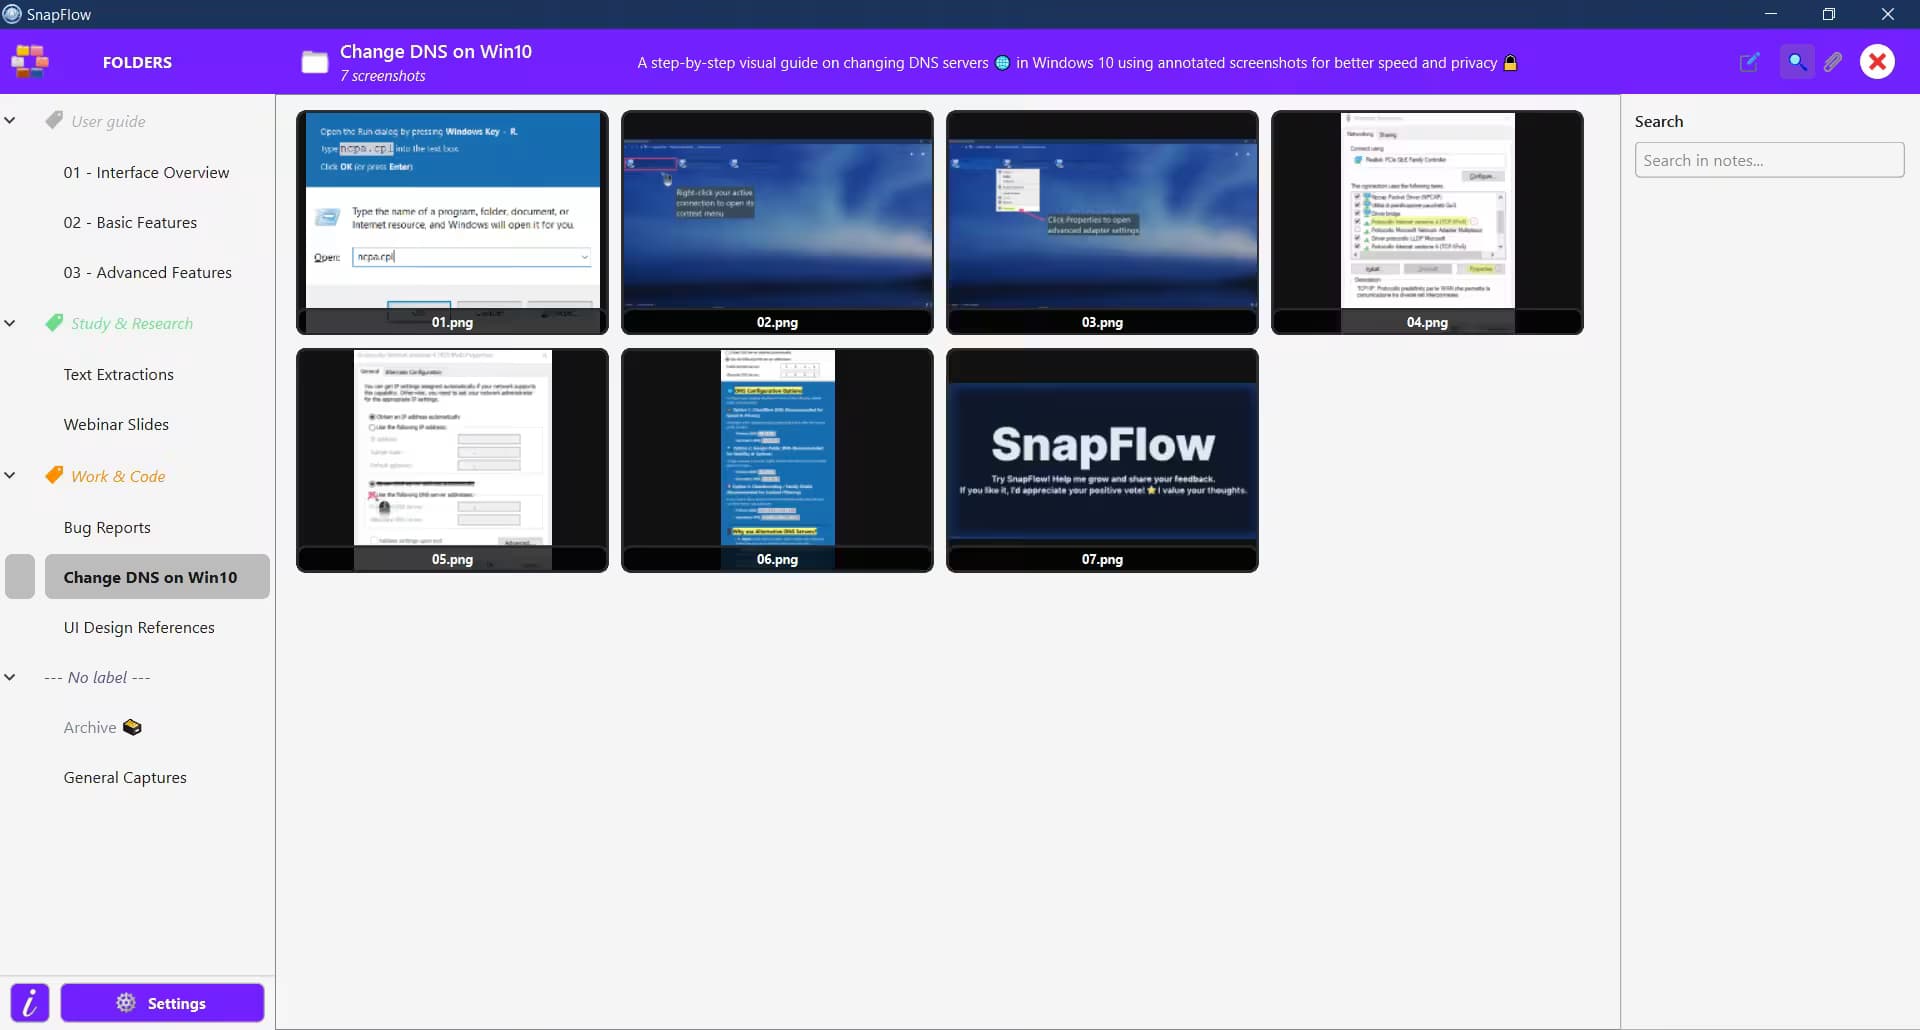
Task: Open General Captures folder
Action: pyautogui.click(x=125, y=777)
